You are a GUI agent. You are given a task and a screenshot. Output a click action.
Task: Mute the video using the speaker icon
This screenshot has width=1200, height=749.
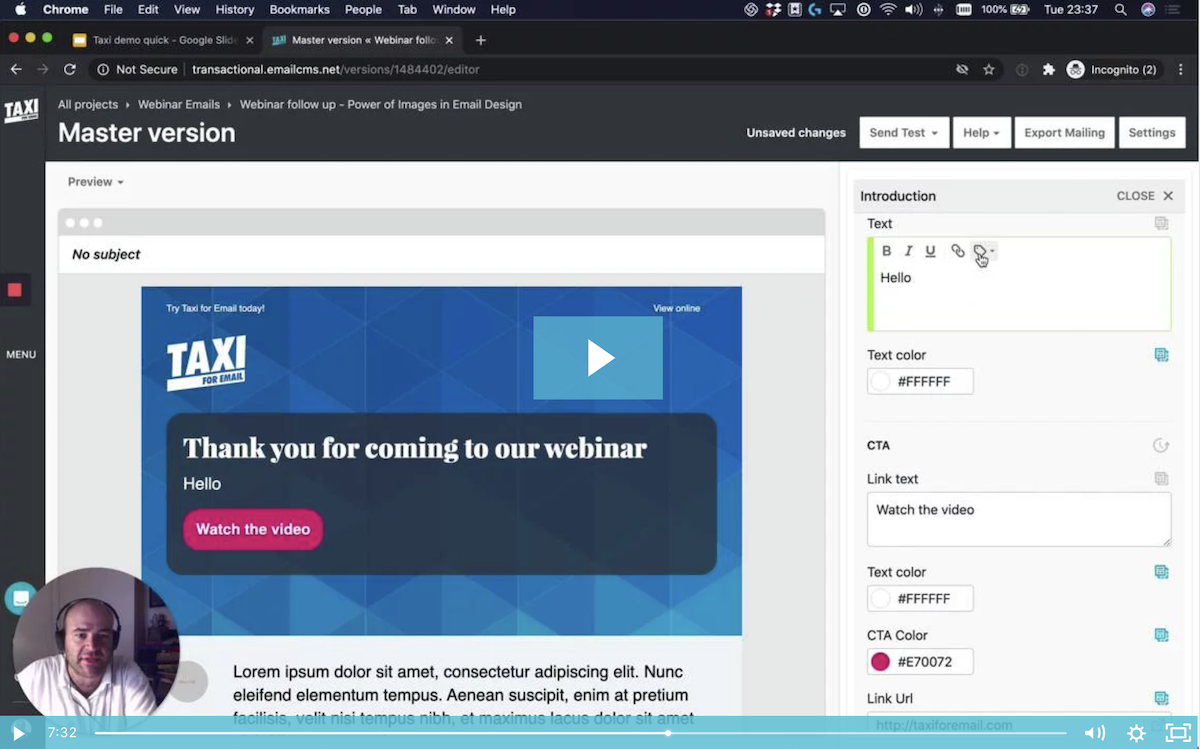1095,733
